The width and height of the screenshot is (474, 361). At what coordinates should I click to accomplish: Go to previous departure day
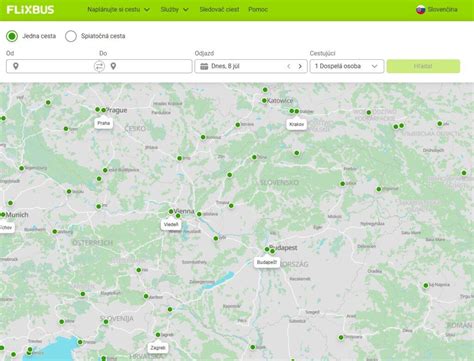[289, 66]
